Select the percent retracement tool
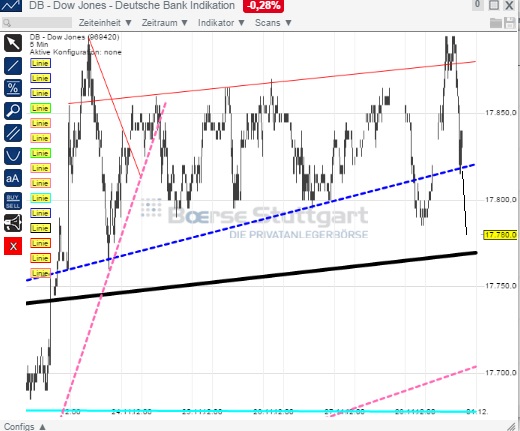 point(13,88)
